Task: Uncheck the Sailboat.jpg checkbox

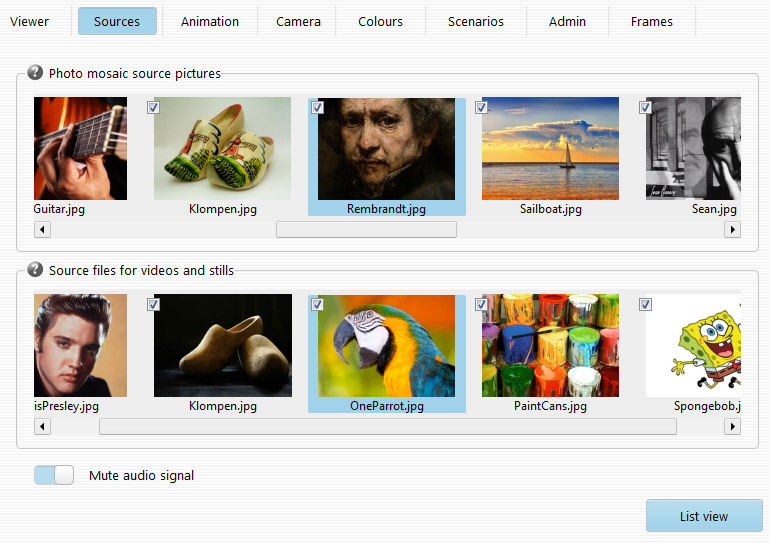Action: click(x=481, y=107)
